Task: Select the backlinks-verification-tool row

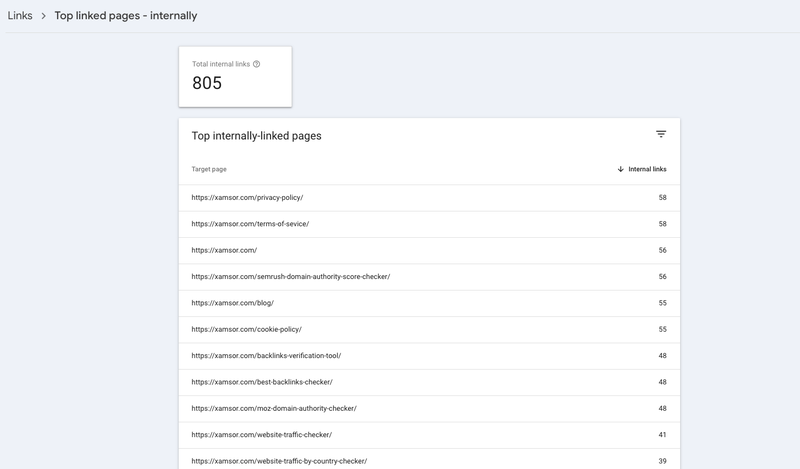Action: (x=266, y=355)
